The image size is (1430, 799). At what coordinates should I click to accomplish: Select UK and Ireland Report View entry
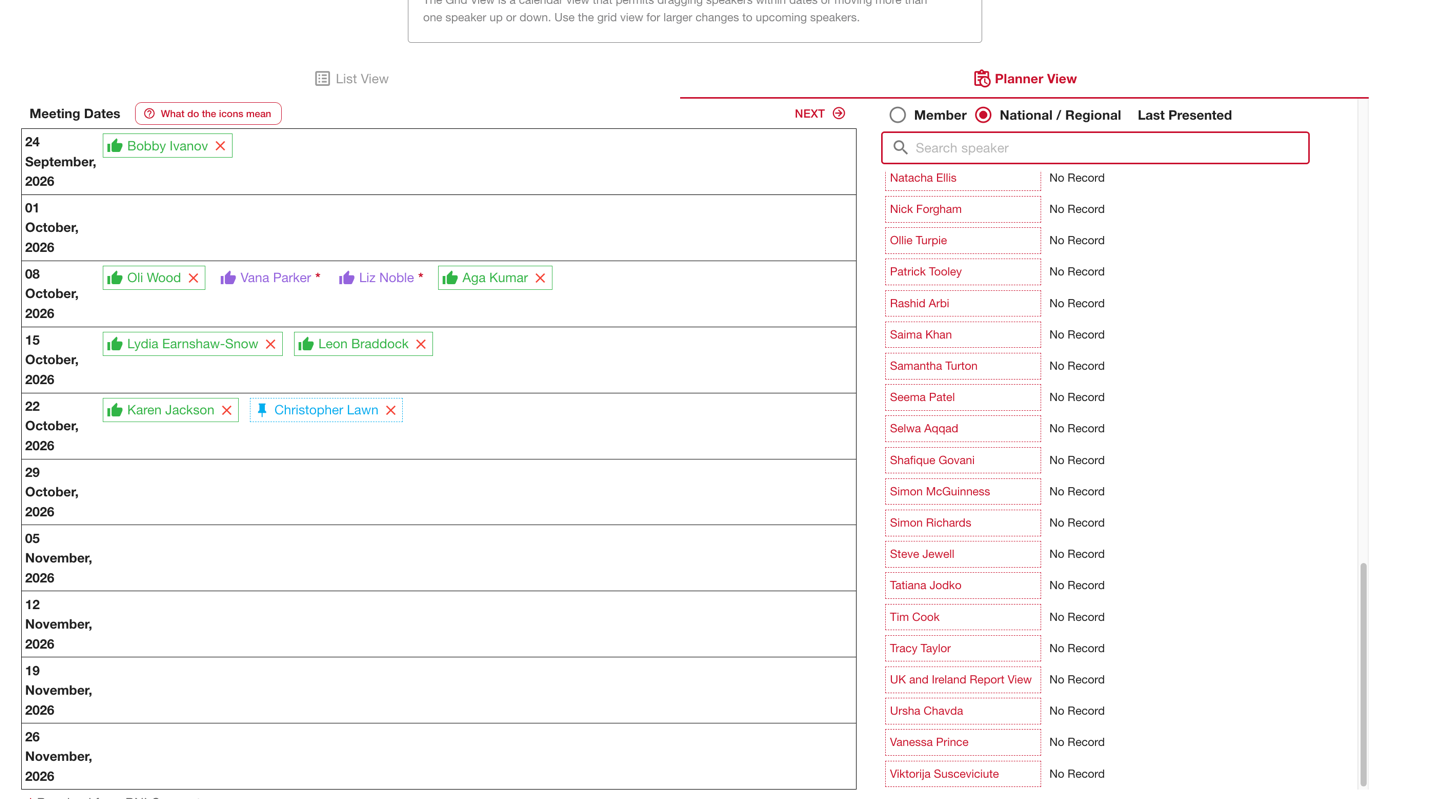[x=962, y=680]
